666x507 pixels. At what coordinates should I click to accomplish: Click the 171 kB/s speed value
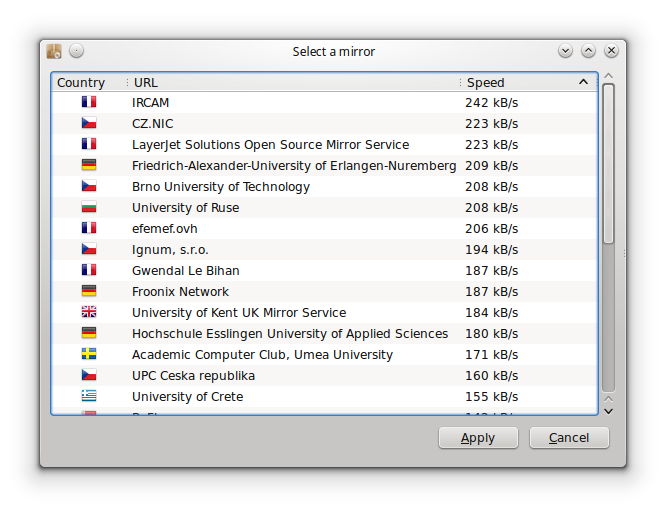point(491,355)
